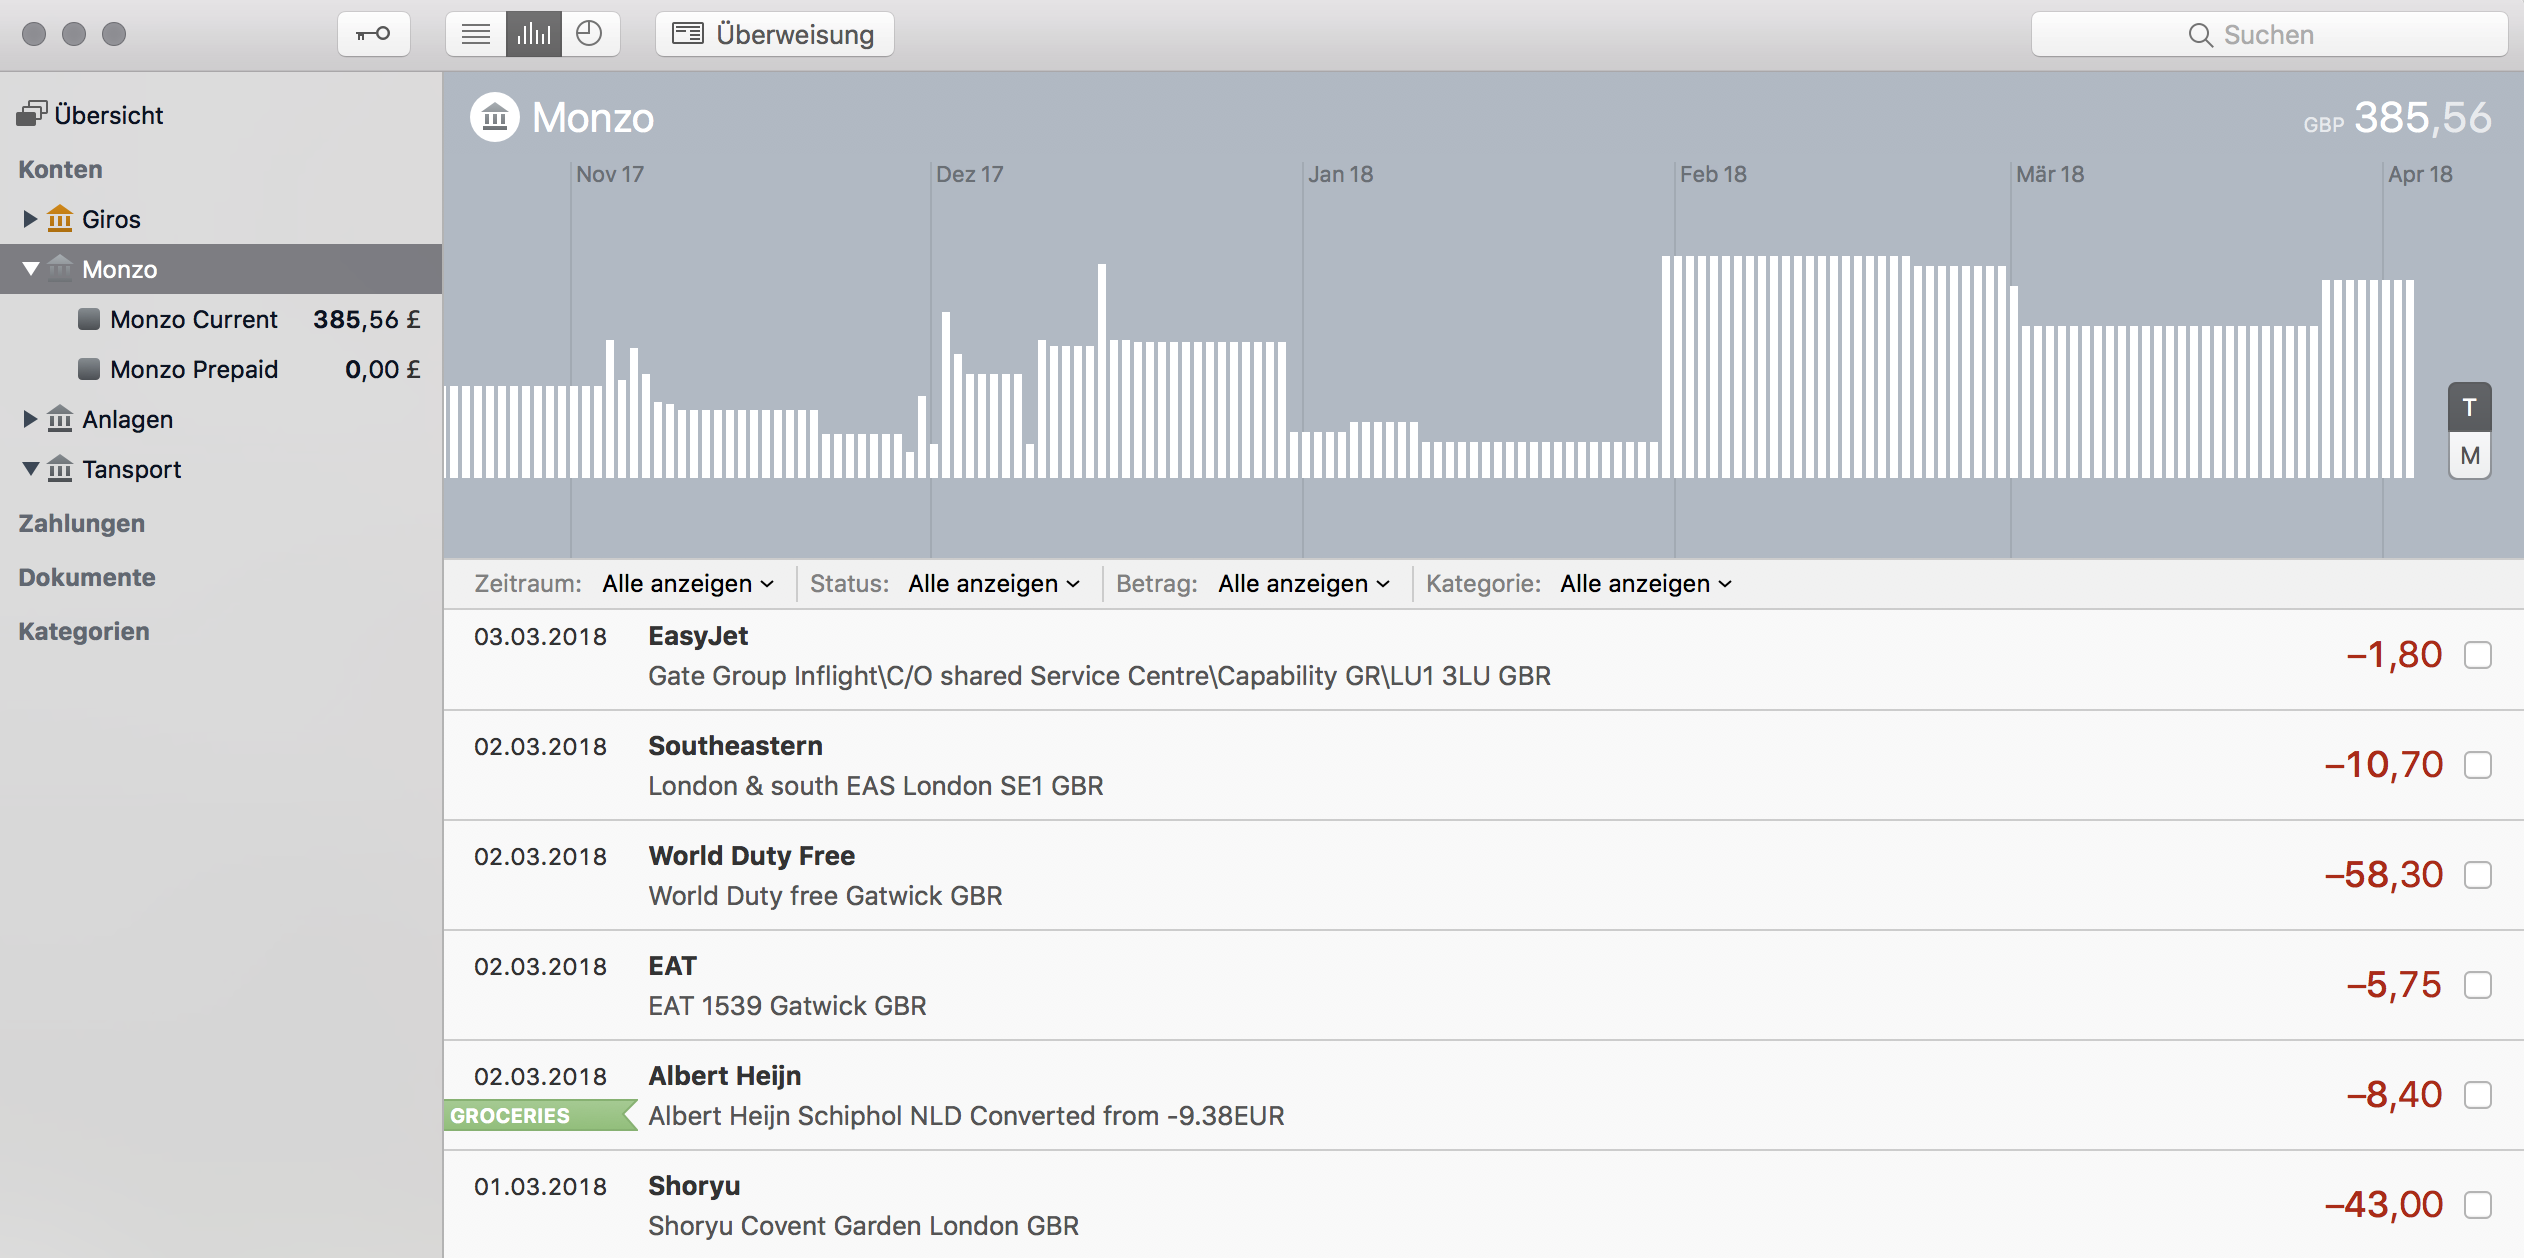Click the key lock icon button
The height and width of the screenshot is (1258, 2524).
tap(373, 34)
